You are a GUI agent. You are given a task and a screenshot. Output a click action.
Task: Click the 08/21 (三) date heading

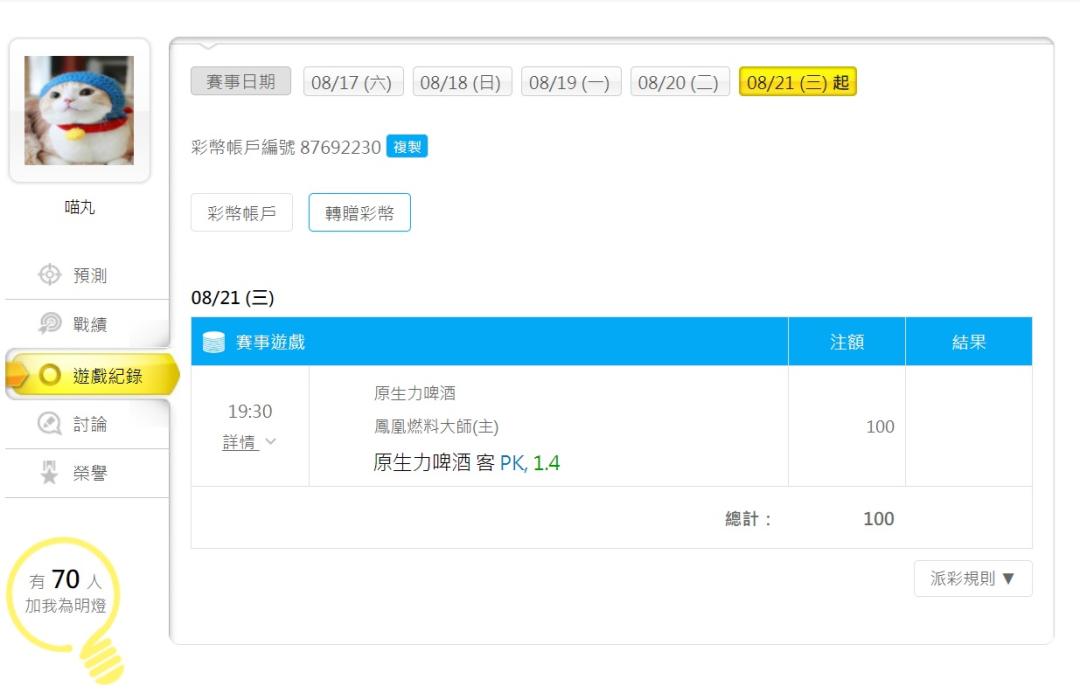tap(232, 298)
